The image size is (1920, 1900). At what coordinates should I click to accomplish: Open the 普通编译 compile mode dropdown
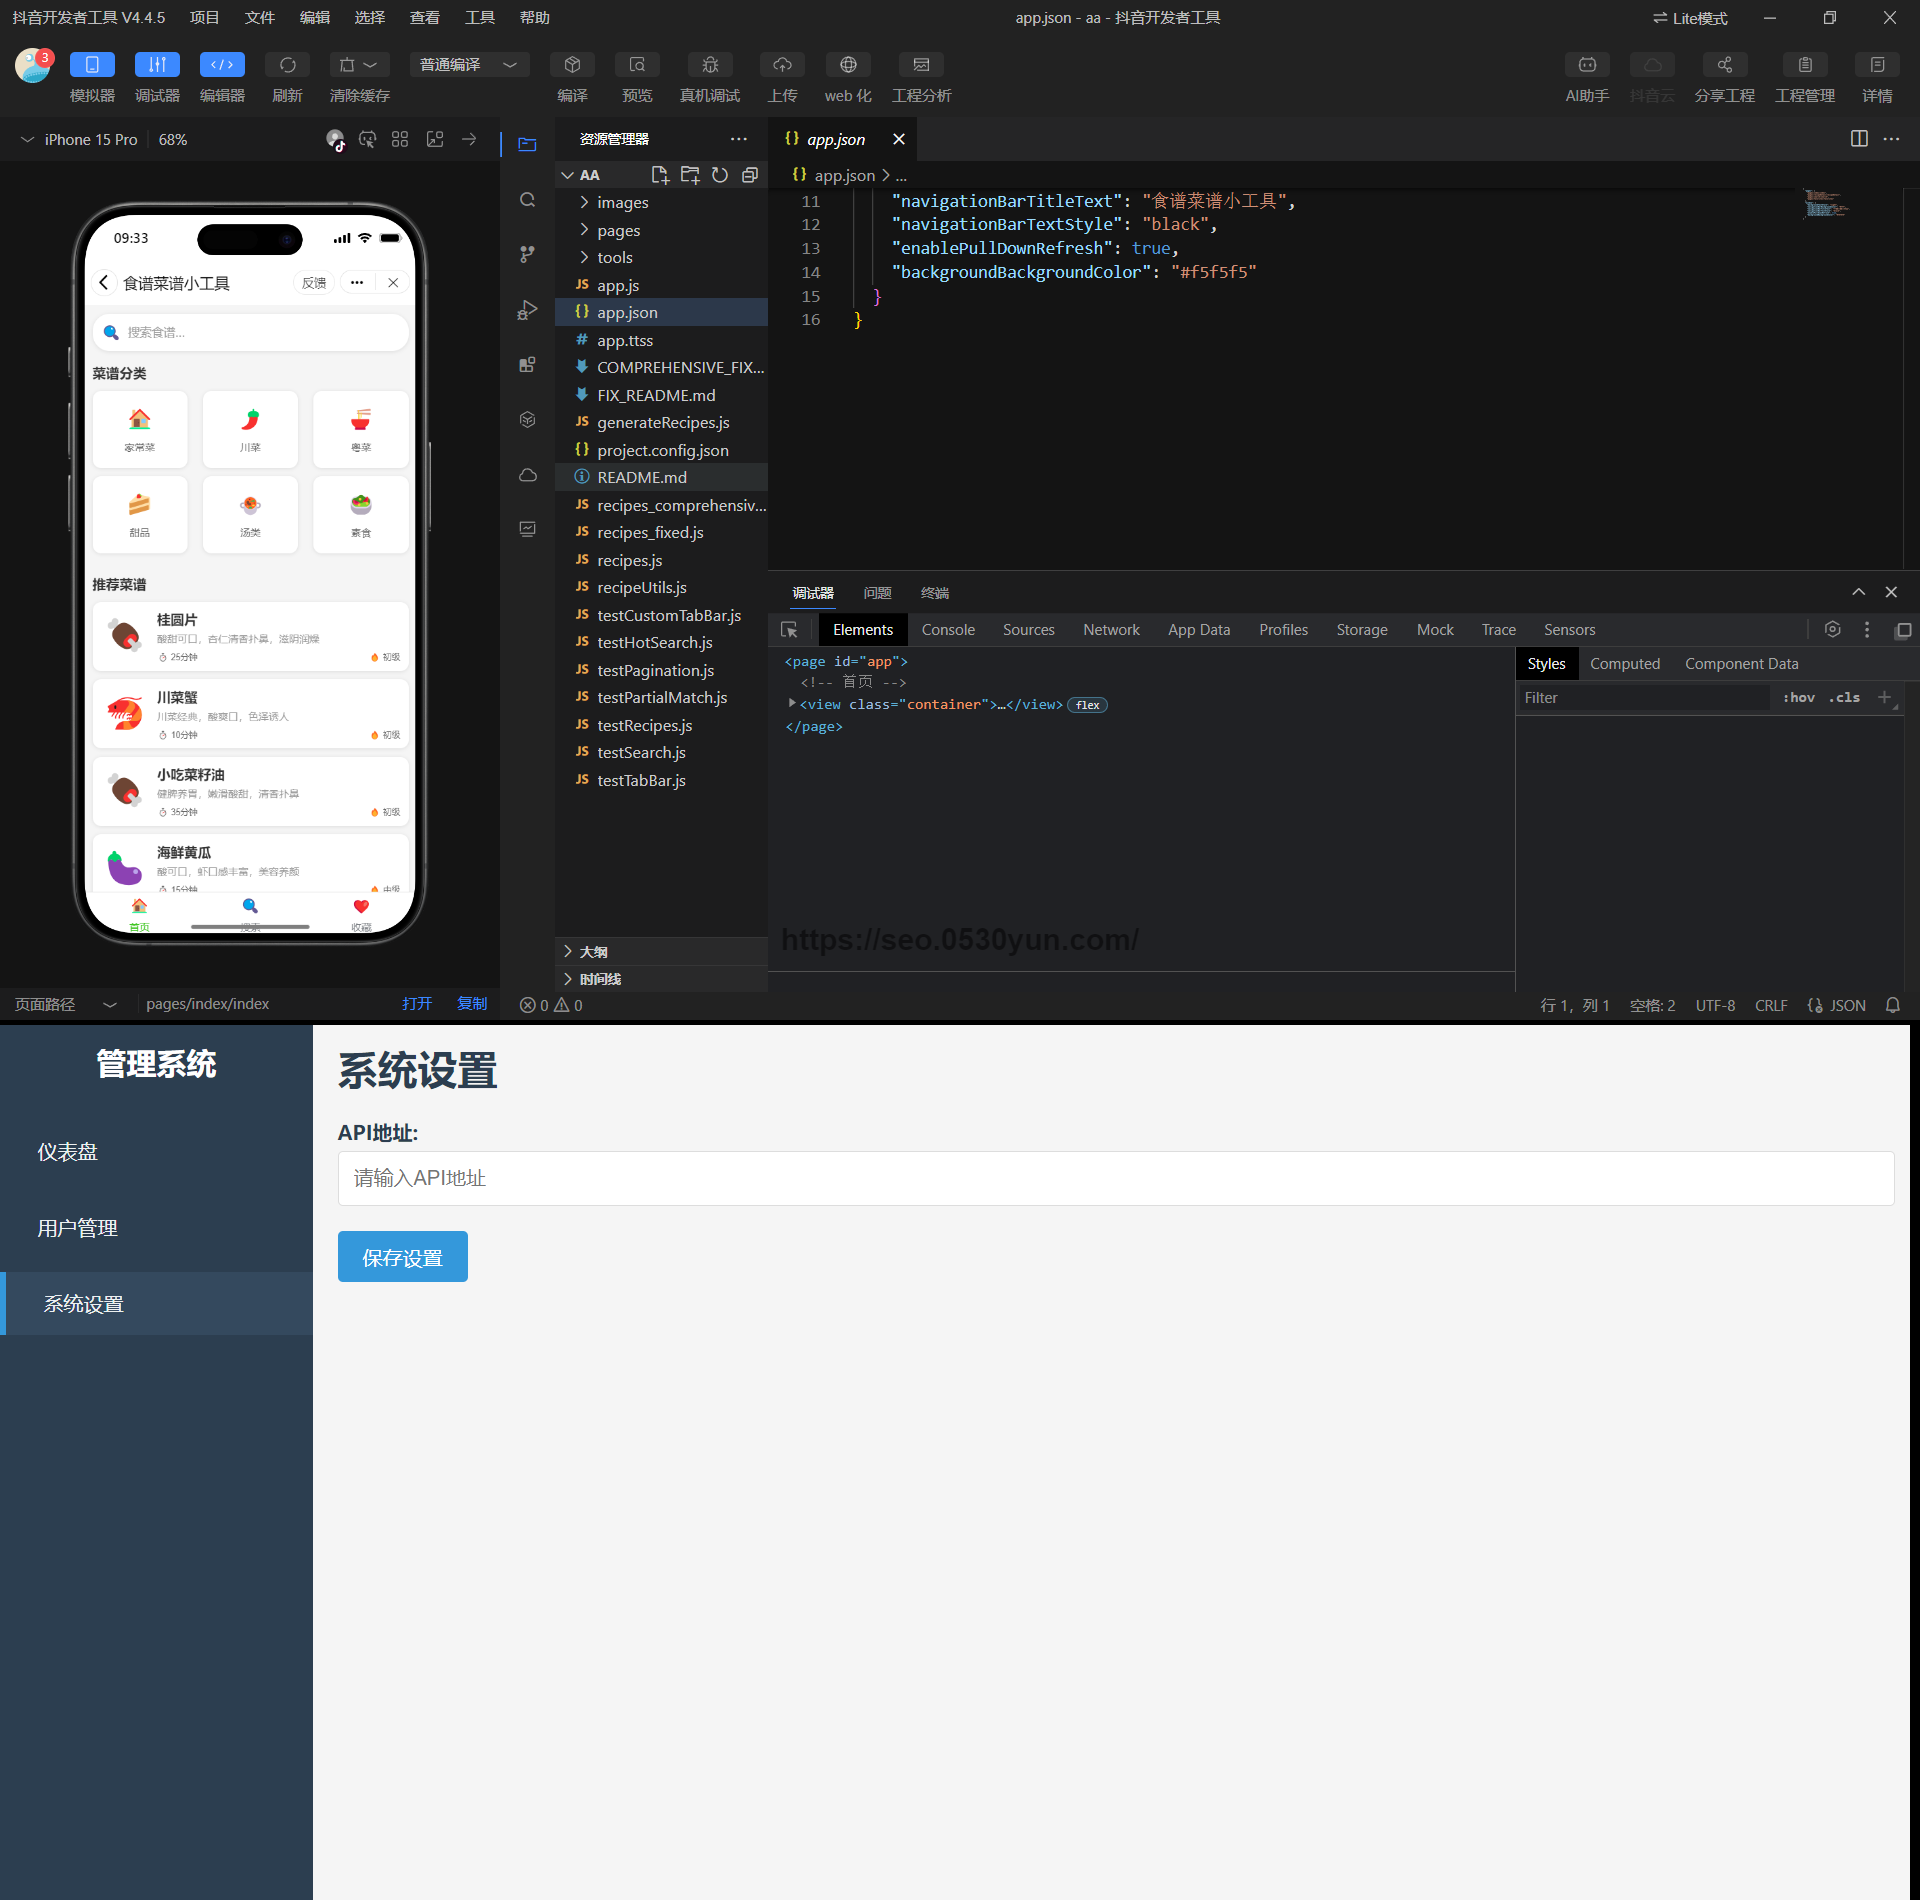(x=468, y=65)
